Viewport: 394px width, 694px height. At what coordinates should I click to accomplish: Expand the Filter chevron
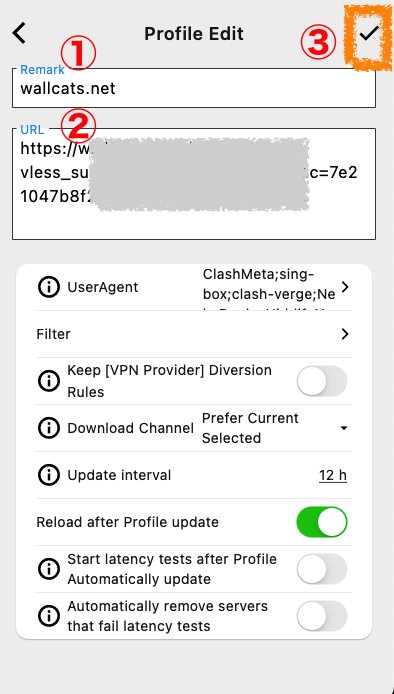click(345, 334)
